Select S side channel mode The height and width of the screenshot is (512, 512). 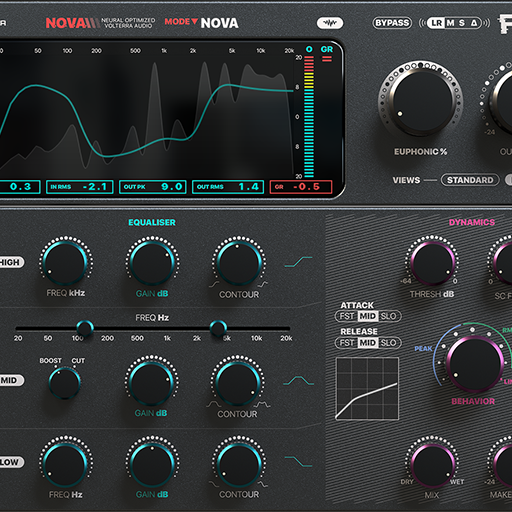[x=462, y=23]
